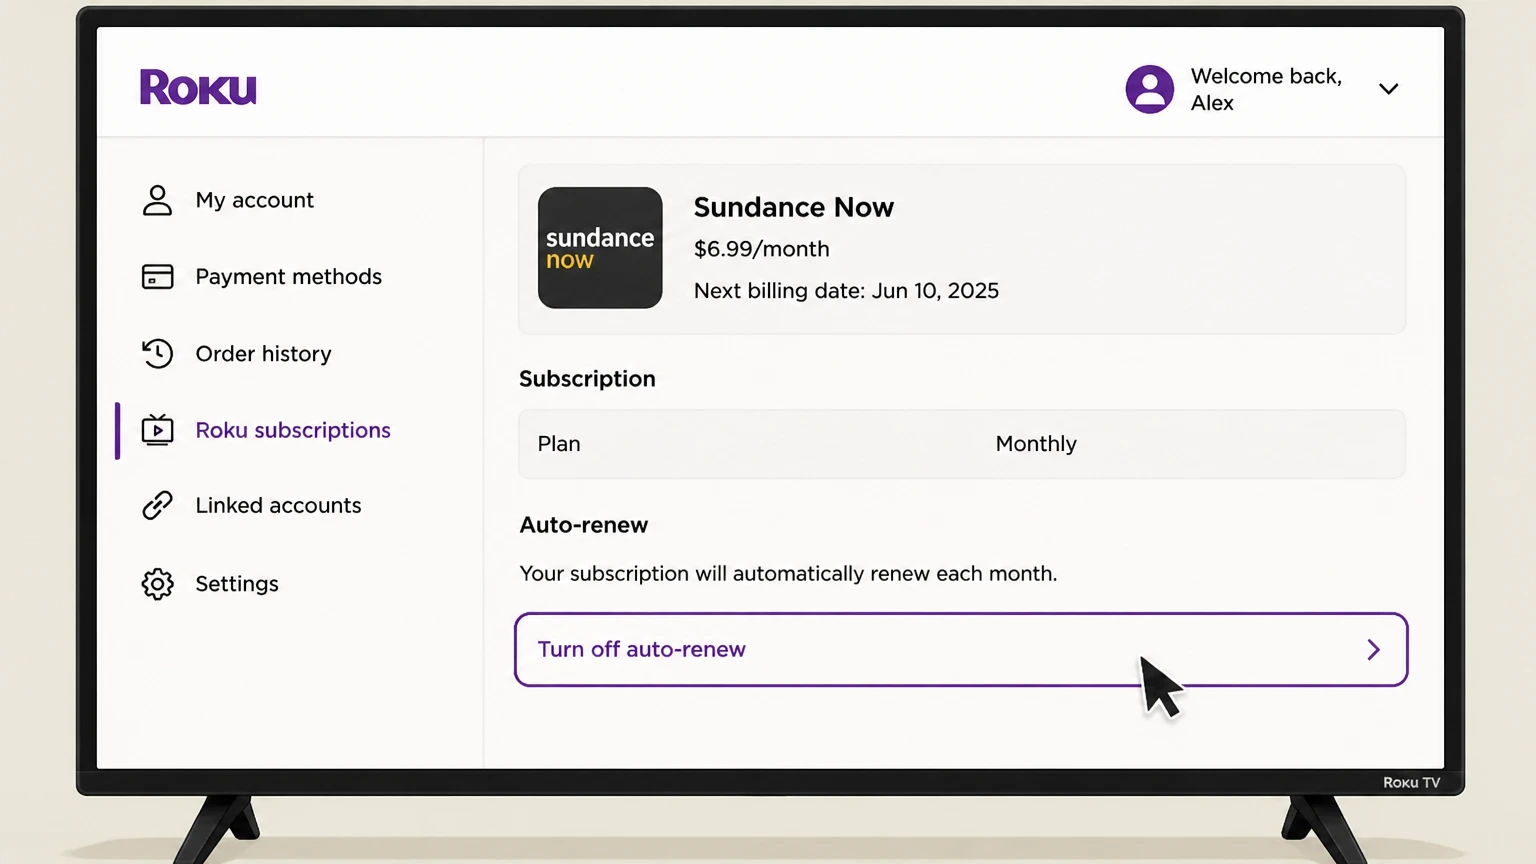This screenshot has height=864, width=1536.
Task: Click the automatic renewal description text
Action: click(x=788, y=574)
